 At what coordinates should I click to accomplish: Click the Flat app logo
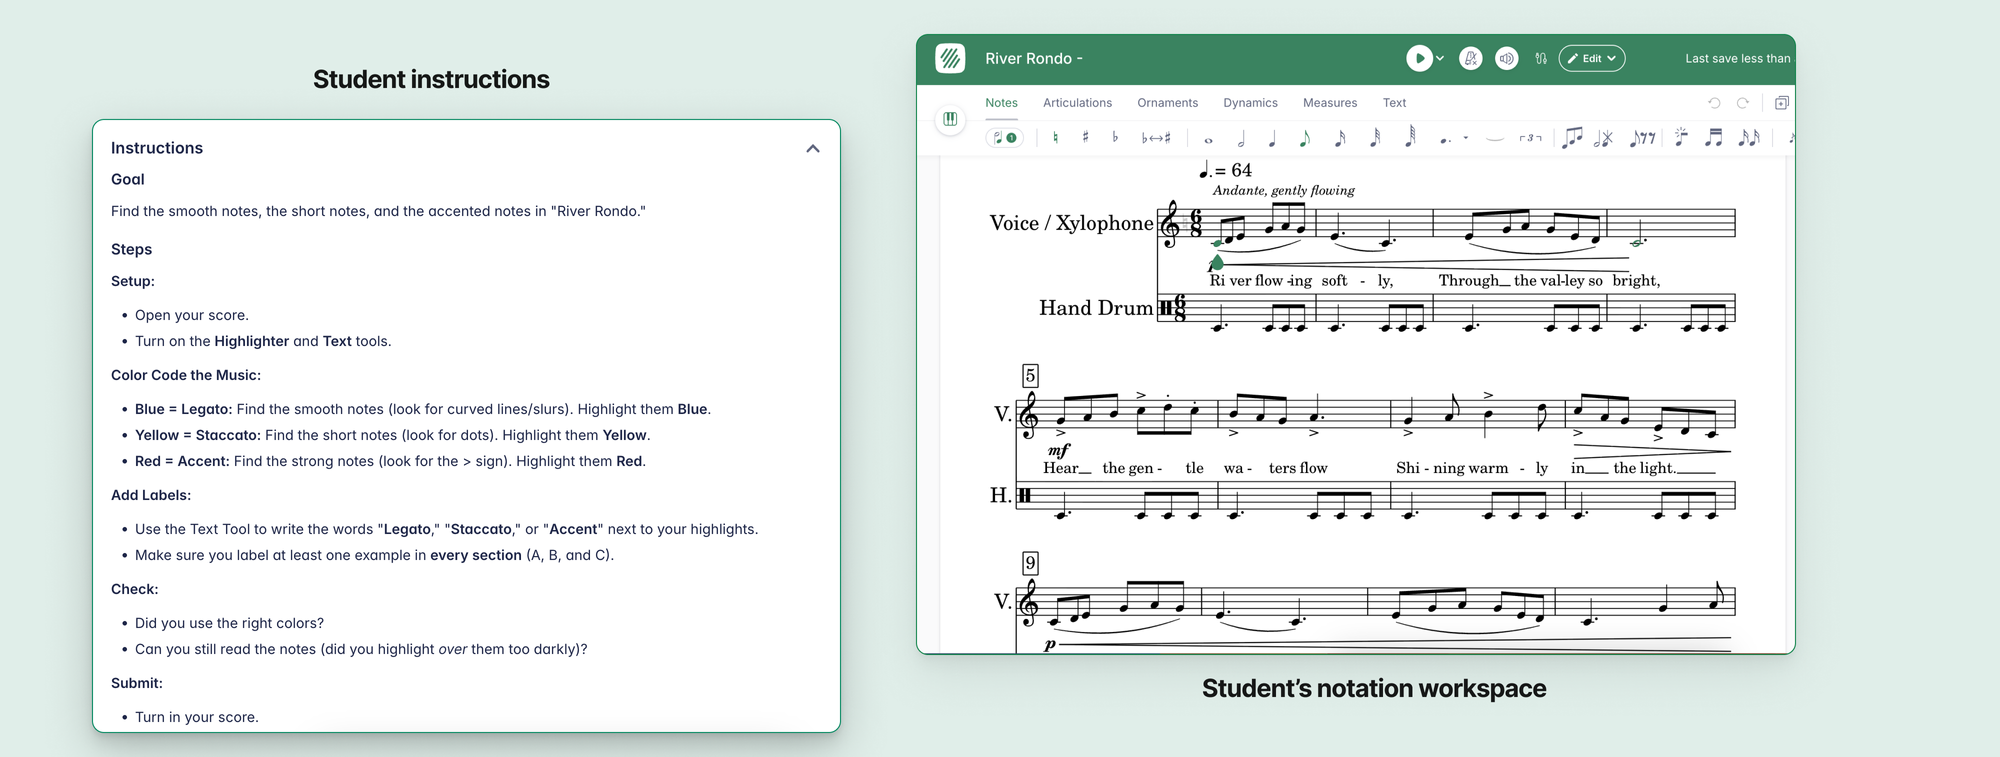point(950,59)
